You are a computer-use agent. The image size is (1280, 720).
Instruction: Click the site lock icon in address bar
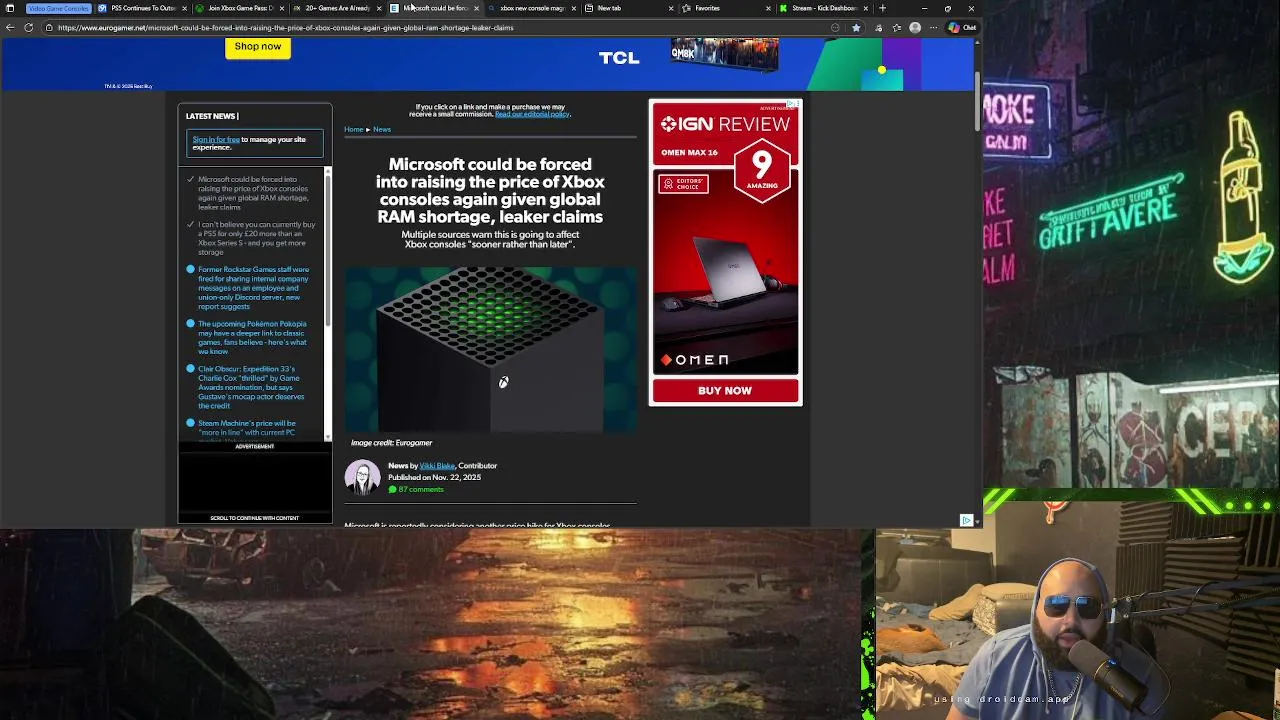(x=49, y=28)
